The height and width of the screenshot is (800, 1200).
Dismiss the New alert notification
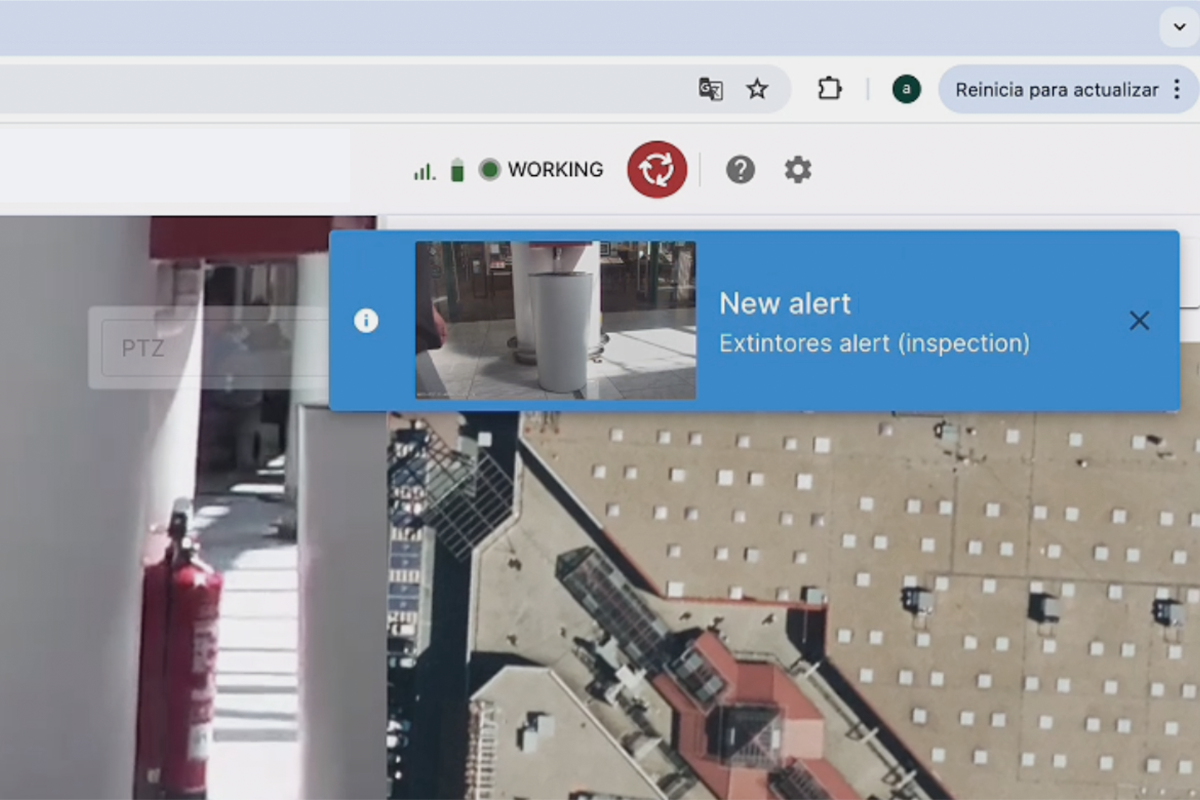pyautogui.click(x=1139, y=321)
